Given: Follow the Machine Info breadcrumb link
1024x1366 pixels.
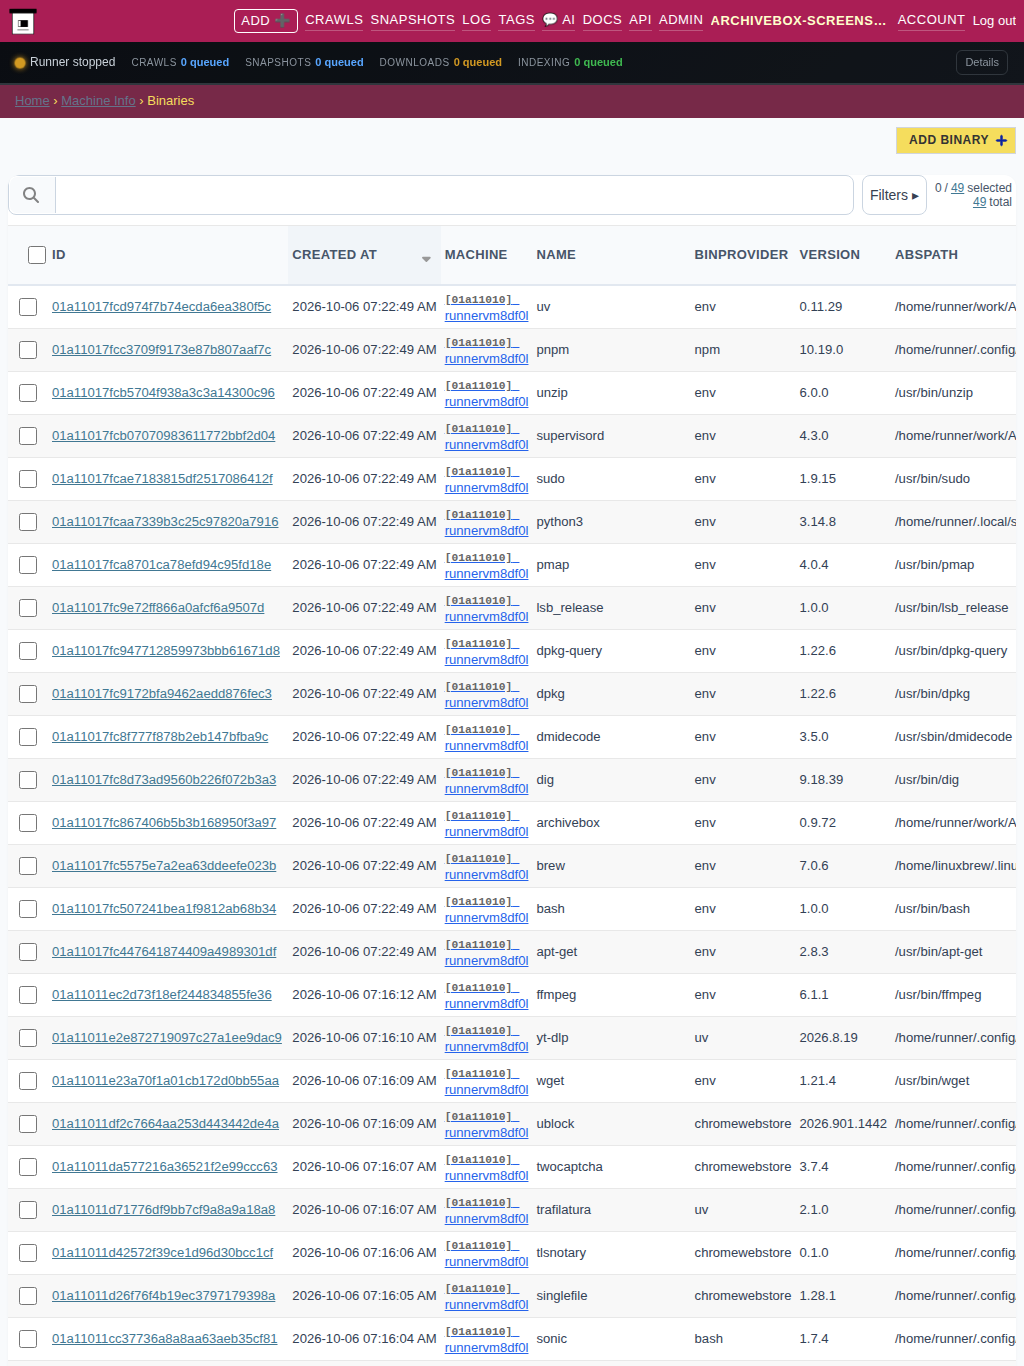Looking at the screenshot, I should pos(98,101).
